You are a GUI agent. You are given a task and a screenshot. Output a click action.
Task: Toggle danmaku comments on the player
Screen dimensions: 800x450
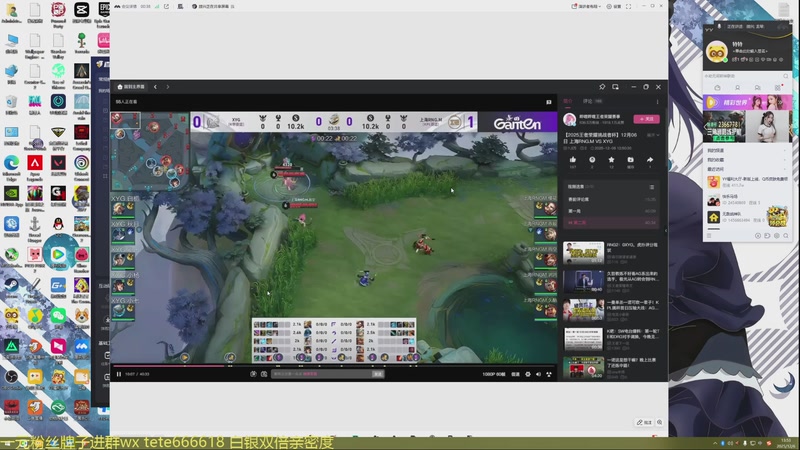point(253,374)
